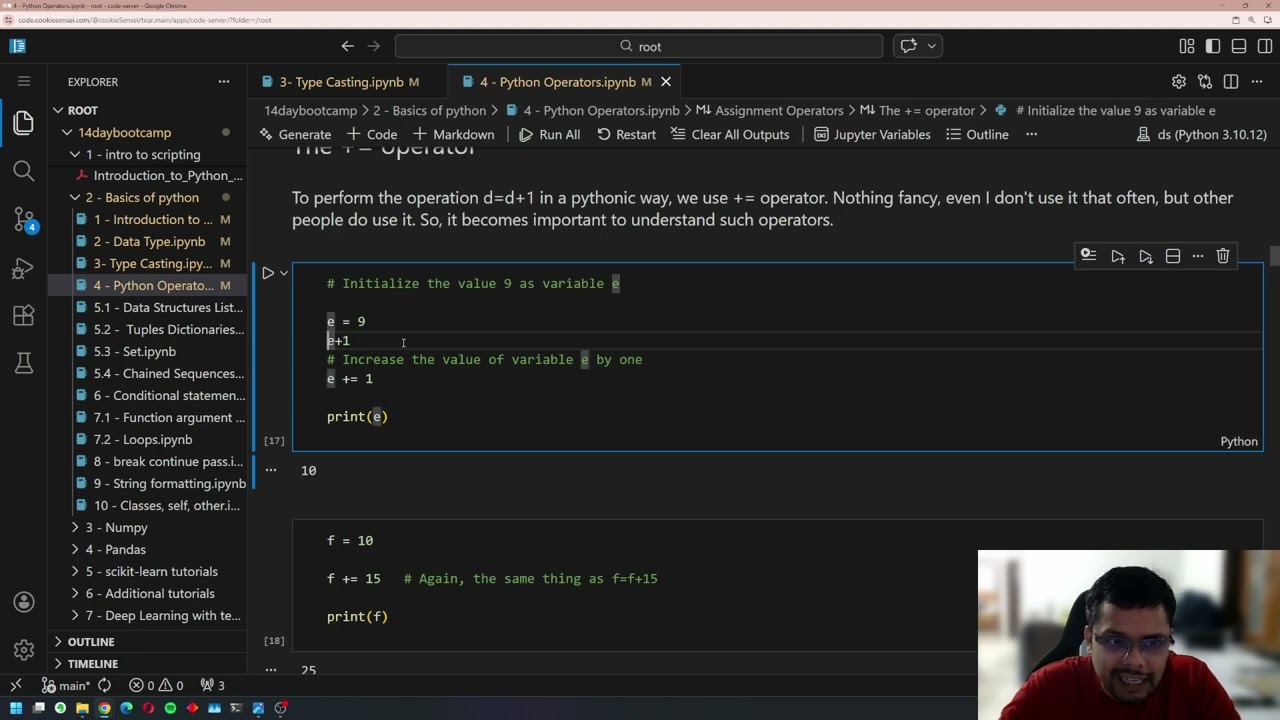This screenshot has height=720, width=1280.
Task: Open the Search view in activity bar
Action: (24, 171)
